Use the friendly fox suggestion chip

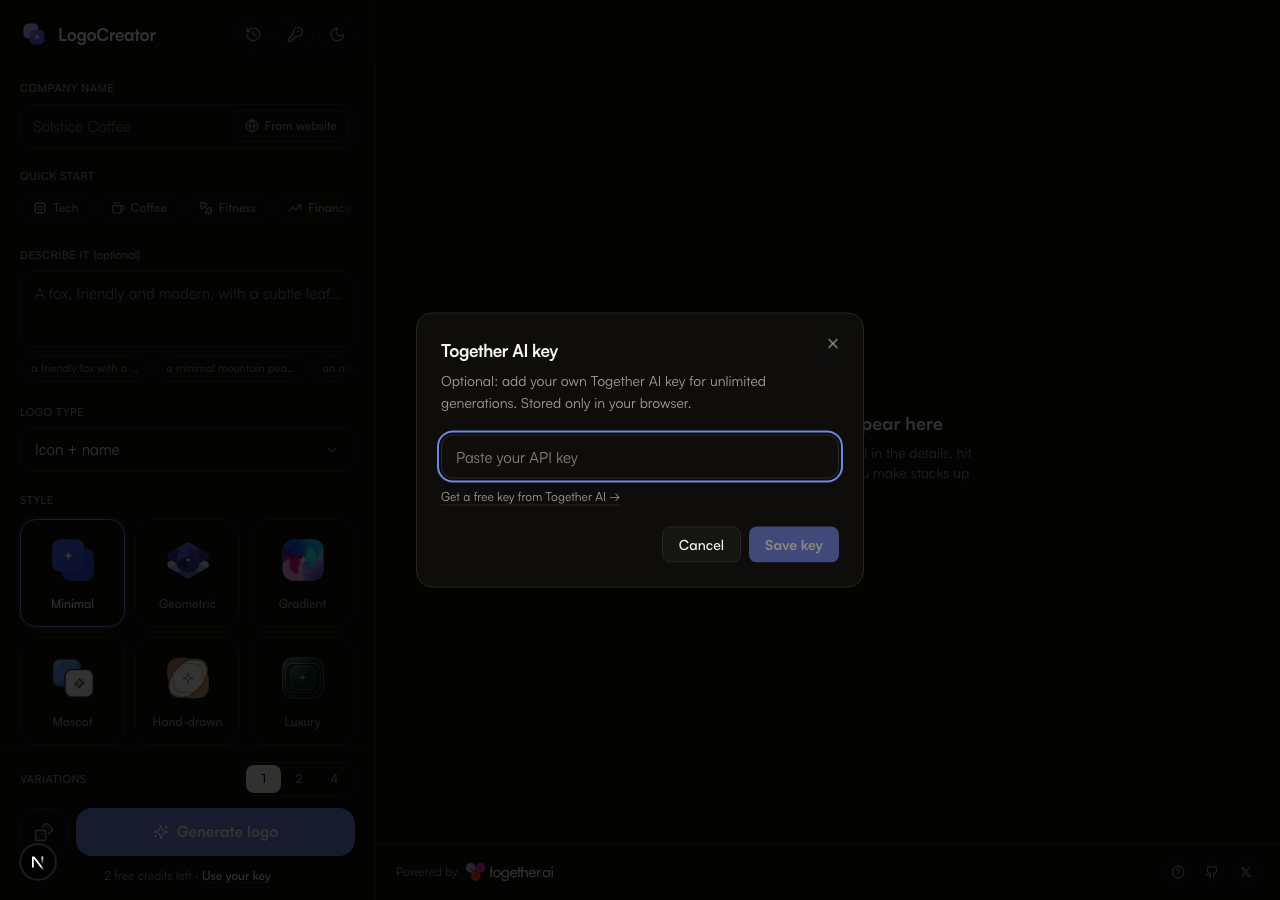(85, 368)
